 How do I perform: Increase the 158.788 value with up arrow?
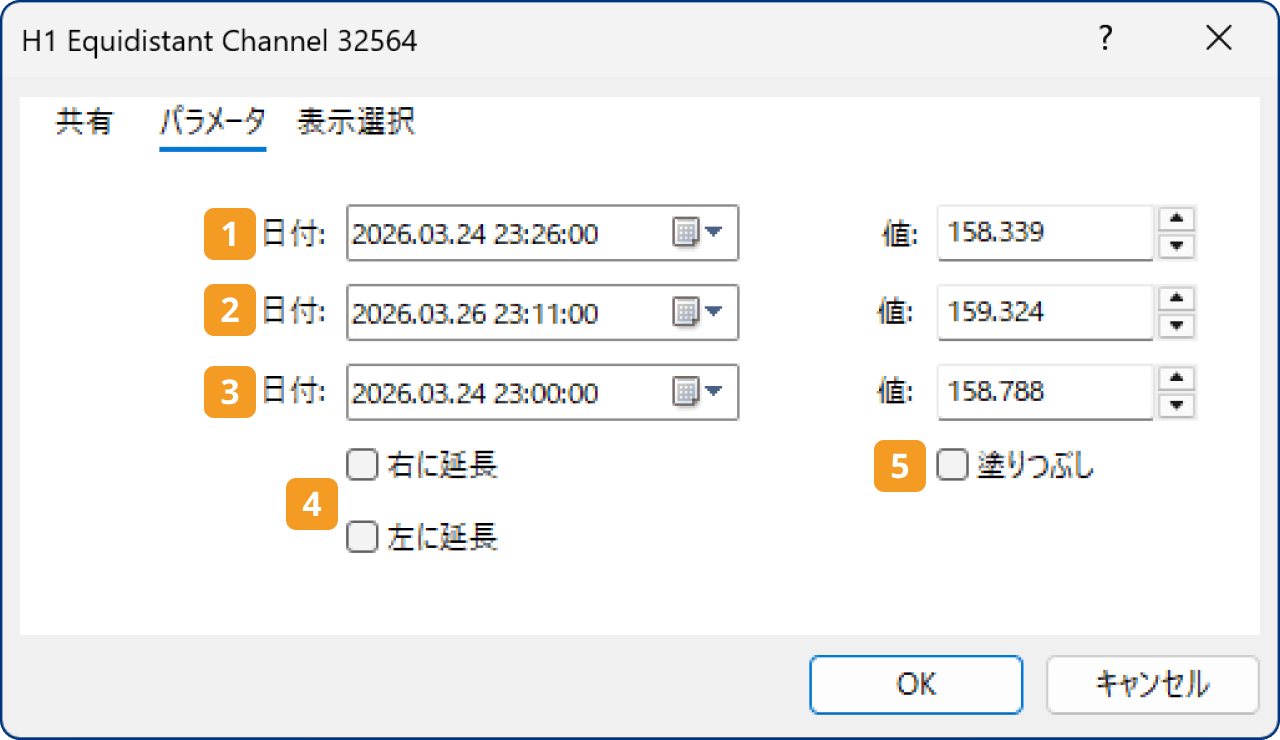click(1177, 377)
